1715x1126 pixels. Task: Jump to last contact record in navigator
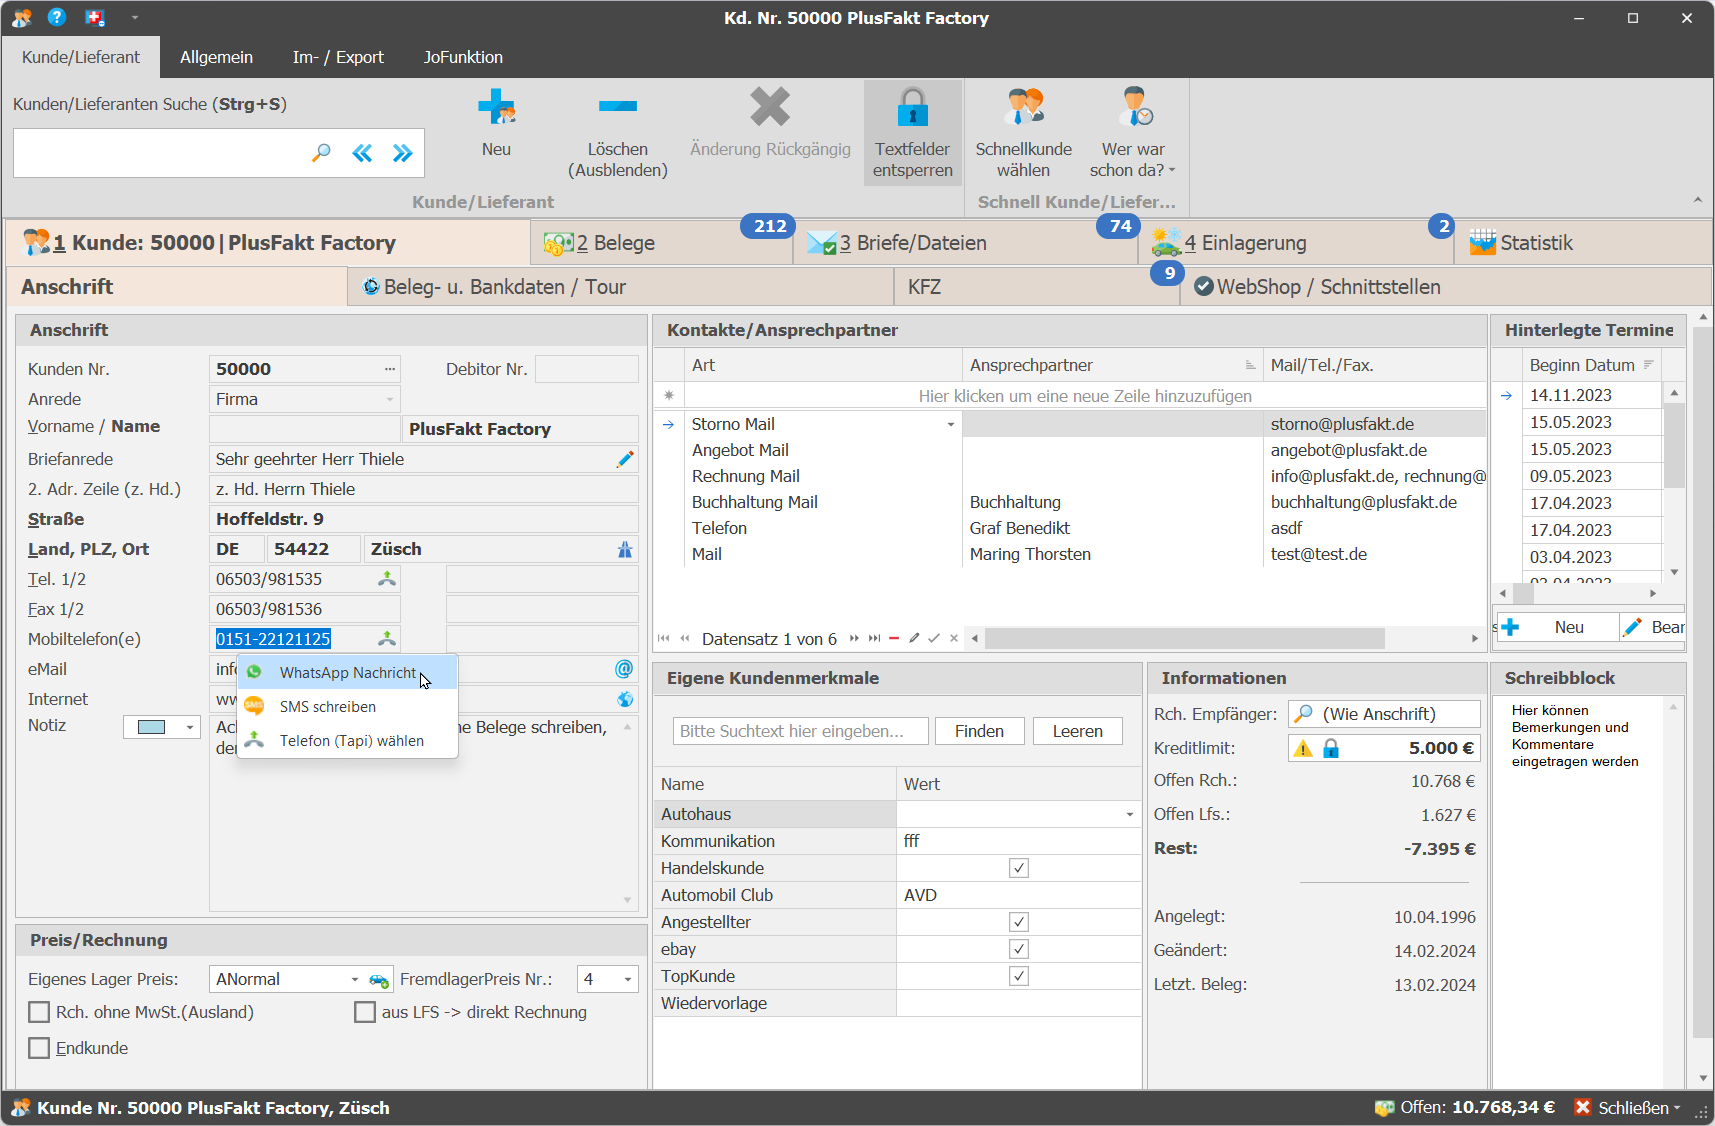tap(875, 638)
